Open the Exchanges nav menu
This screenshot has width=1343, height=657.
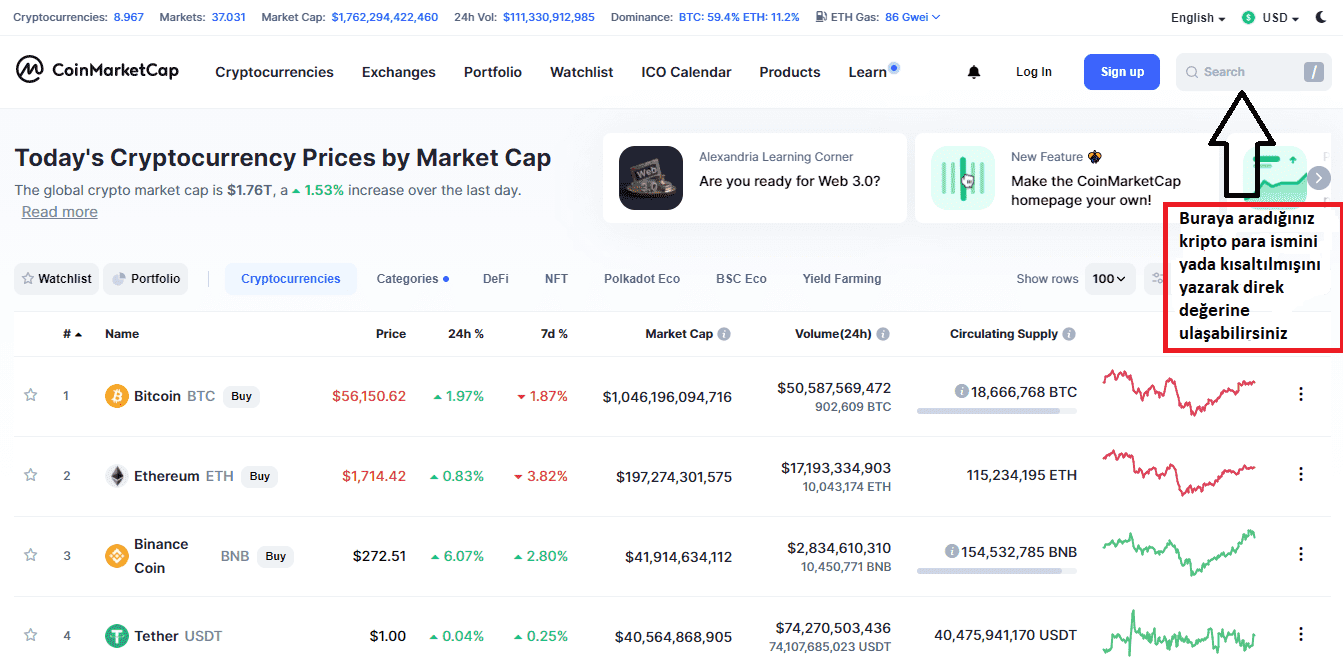point(399,72)
